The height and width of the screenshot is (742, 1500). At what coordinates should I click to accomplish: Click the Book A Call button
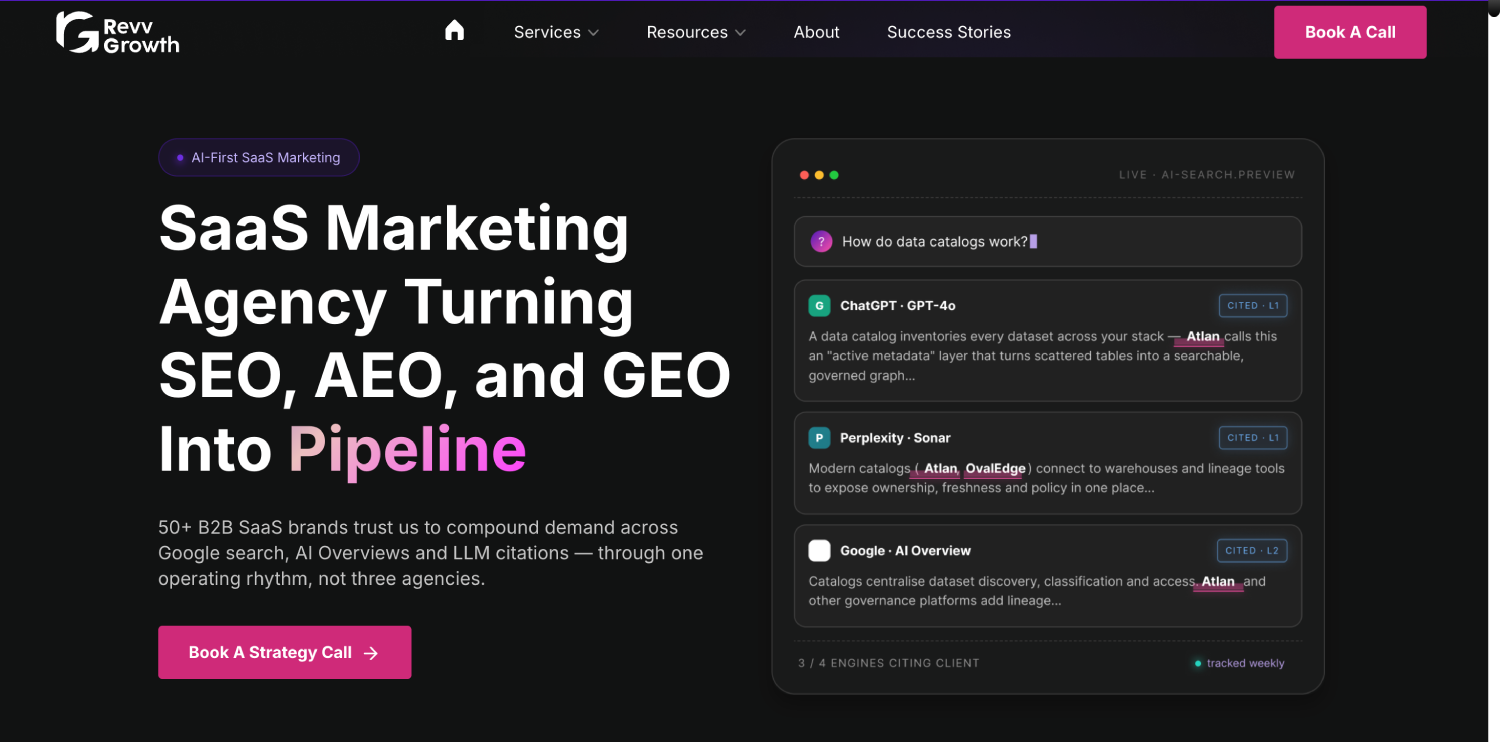click(1350, 32)
